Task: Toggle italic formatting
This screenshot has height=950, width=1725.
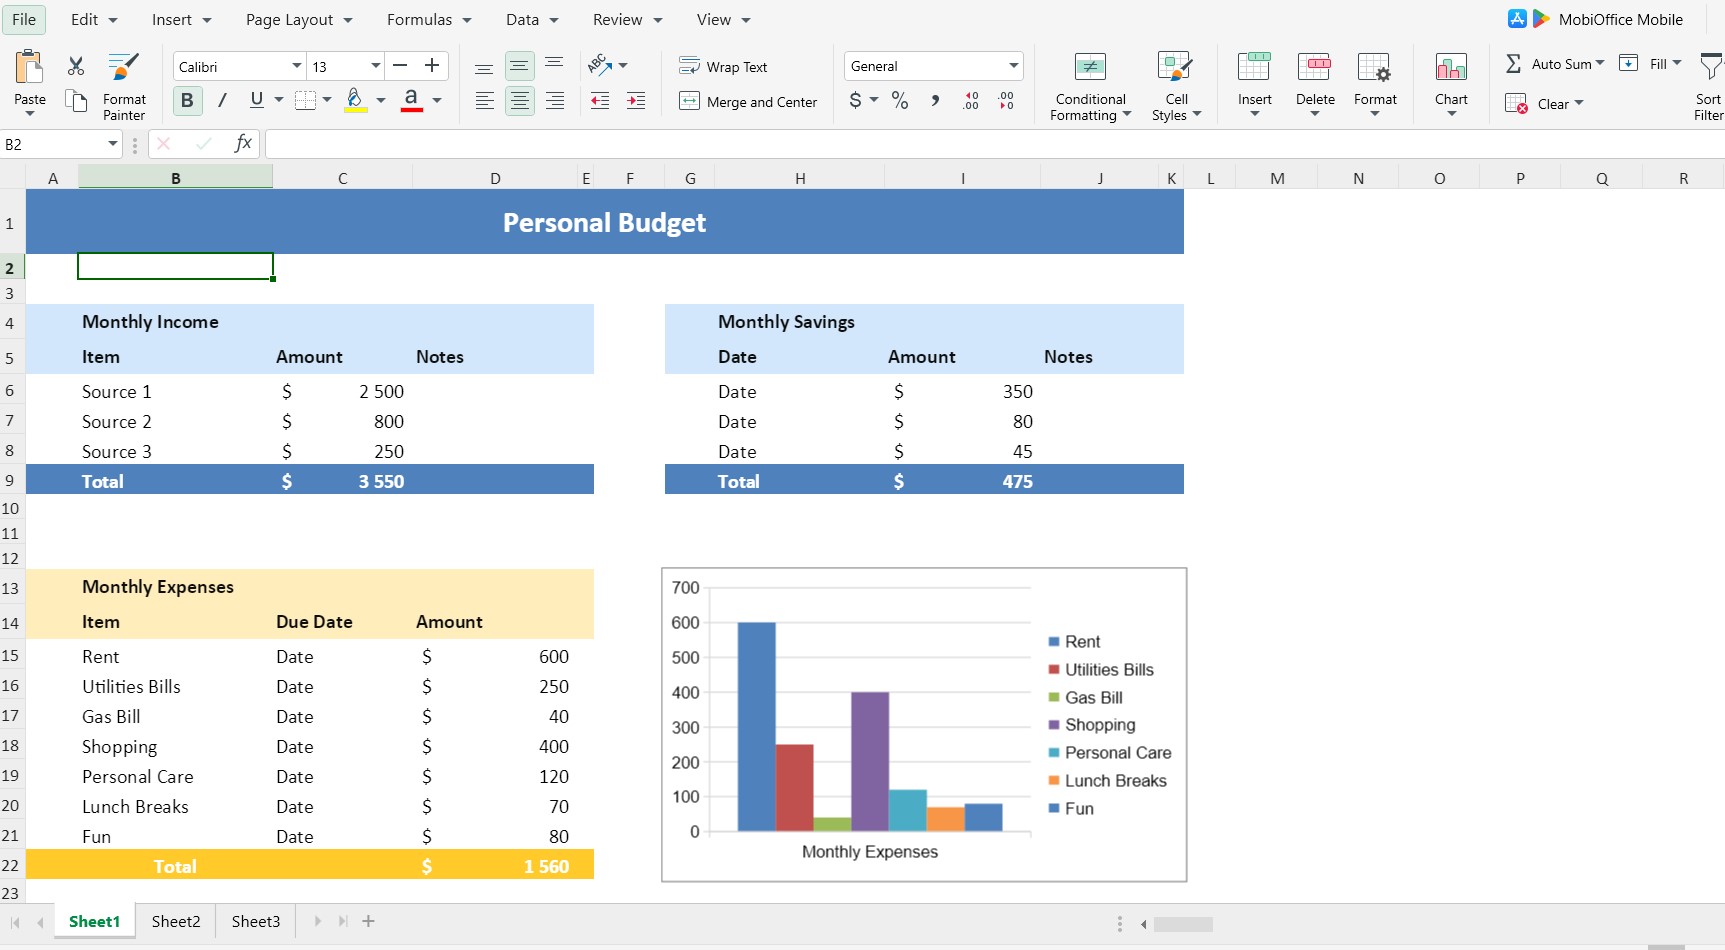Action: (x=222, y=100)
